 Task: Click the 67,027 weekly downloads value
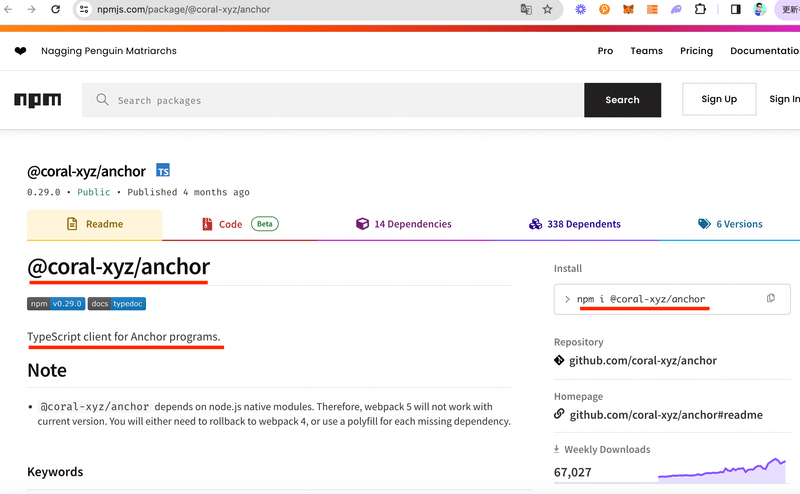coord(572,472)
